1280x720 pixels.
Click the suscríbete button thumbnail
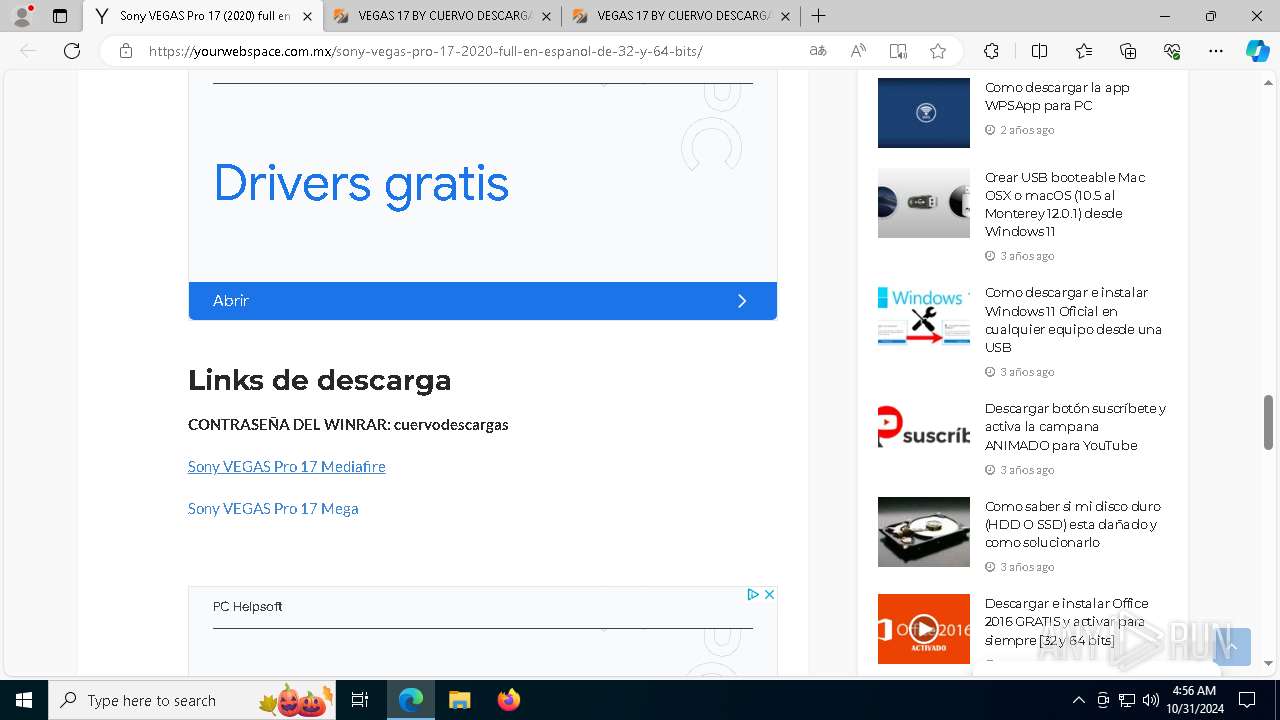pos(924,434)
